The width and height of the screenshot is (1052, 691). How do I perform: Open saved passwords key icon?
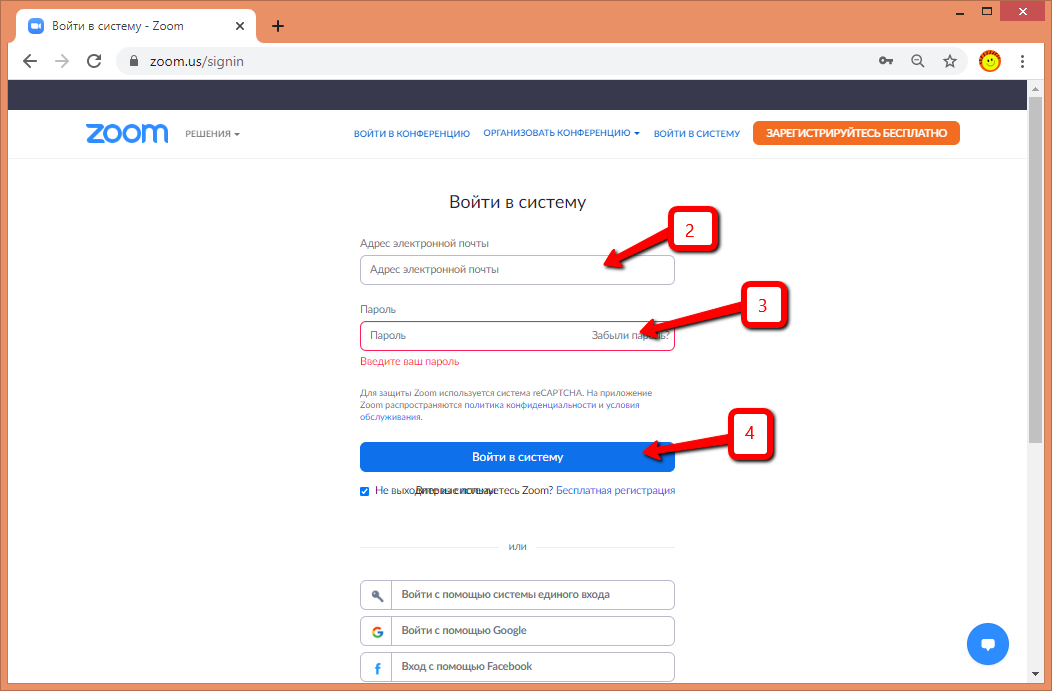point(886,61)
